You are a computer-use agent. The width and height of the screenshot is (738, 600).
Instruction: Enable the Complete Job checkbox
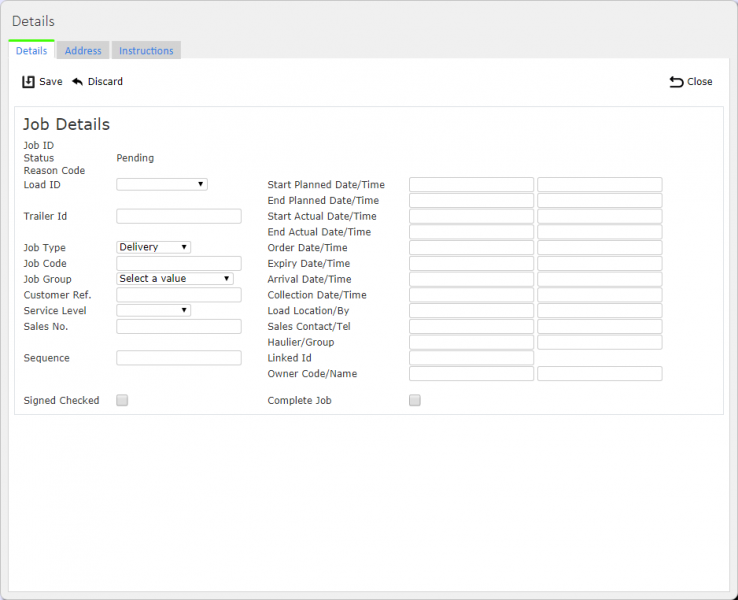click(x=415, y=400)
